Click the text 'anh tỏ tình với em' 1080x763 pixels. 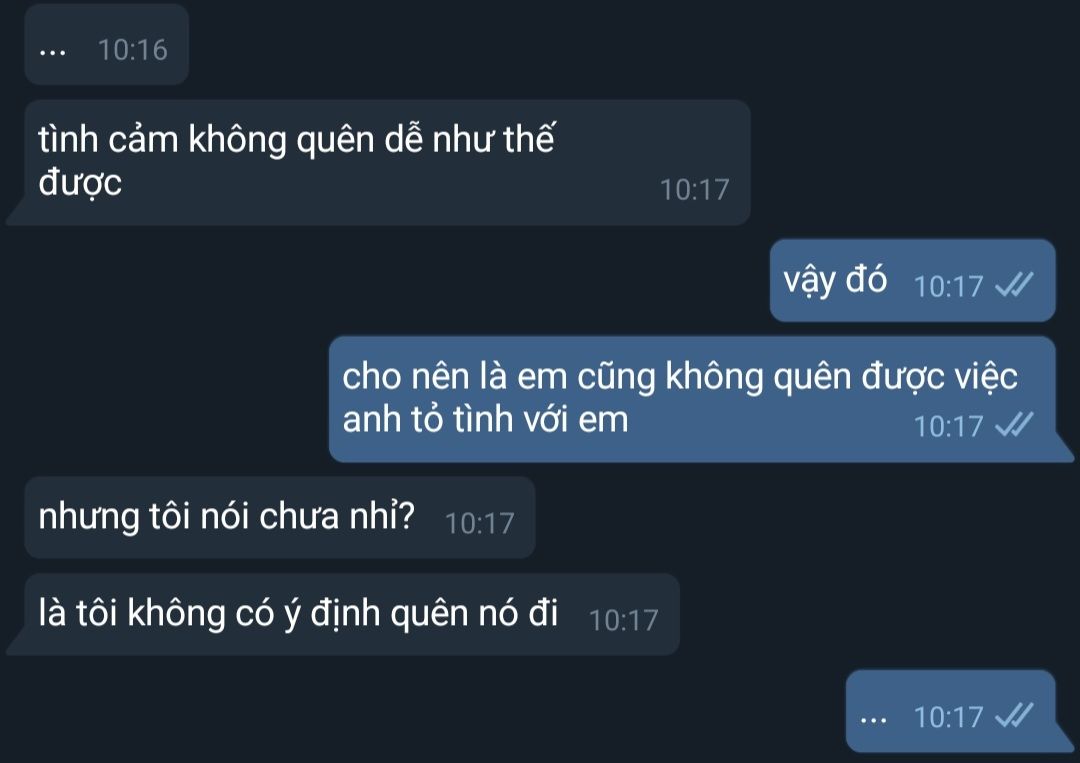486,419
